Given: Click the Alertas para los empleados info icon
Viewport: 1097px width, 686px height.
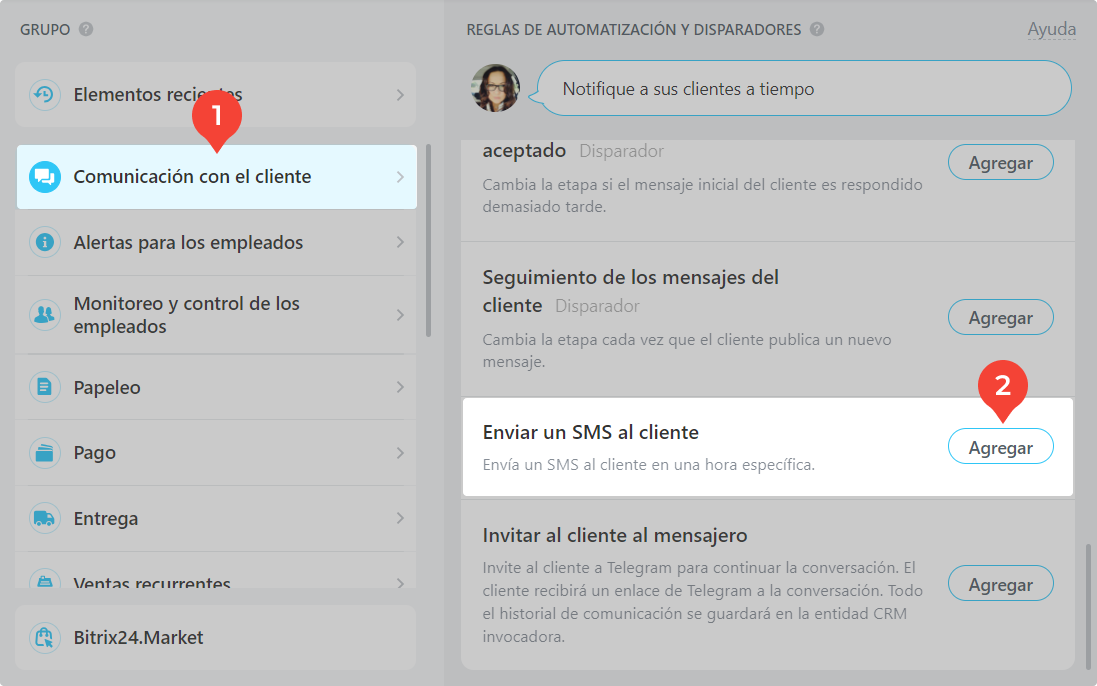Looking at the screenshot, I should point(44,243).
